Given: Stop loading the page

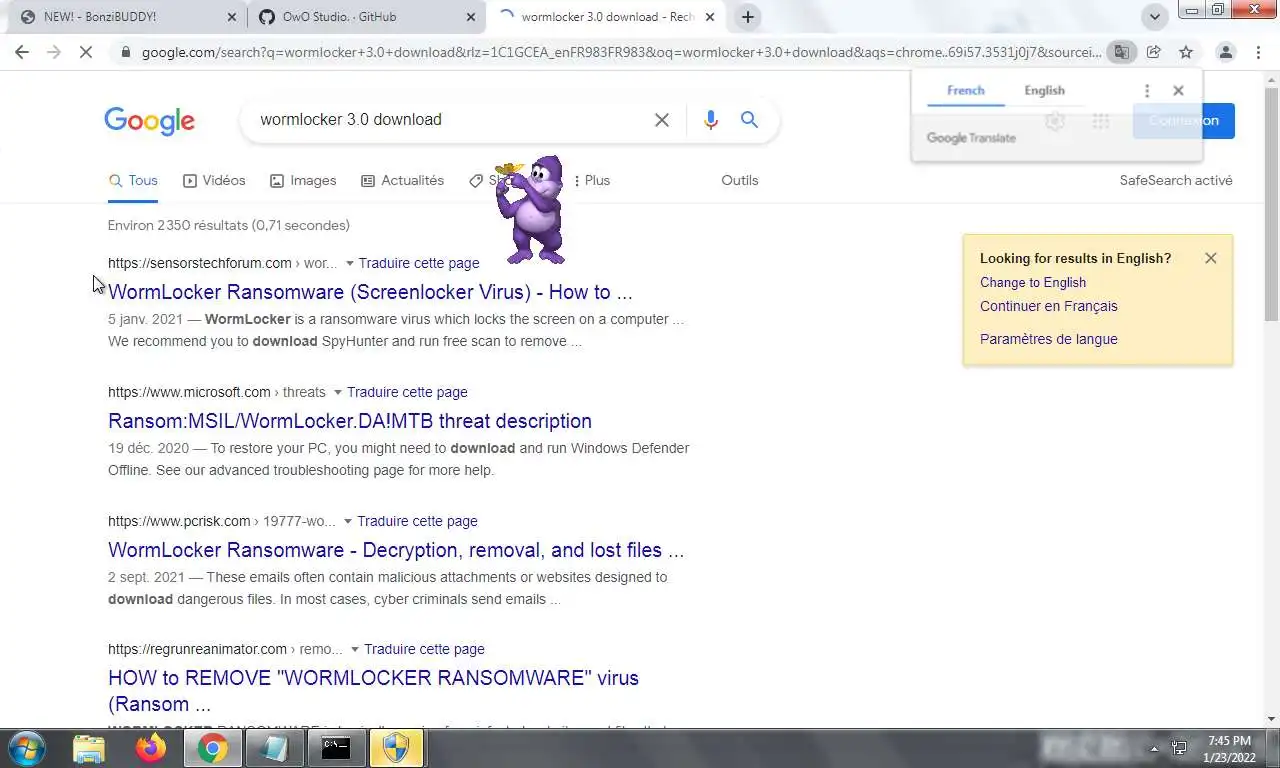Looking at the screenshot, I should point(86,52).
